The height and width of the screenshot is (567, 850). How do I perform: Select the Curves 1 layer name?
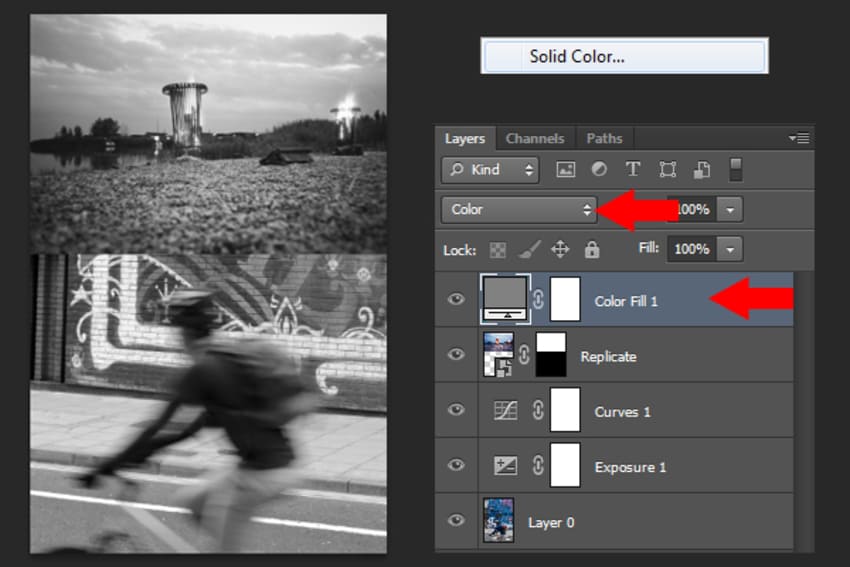622,412
